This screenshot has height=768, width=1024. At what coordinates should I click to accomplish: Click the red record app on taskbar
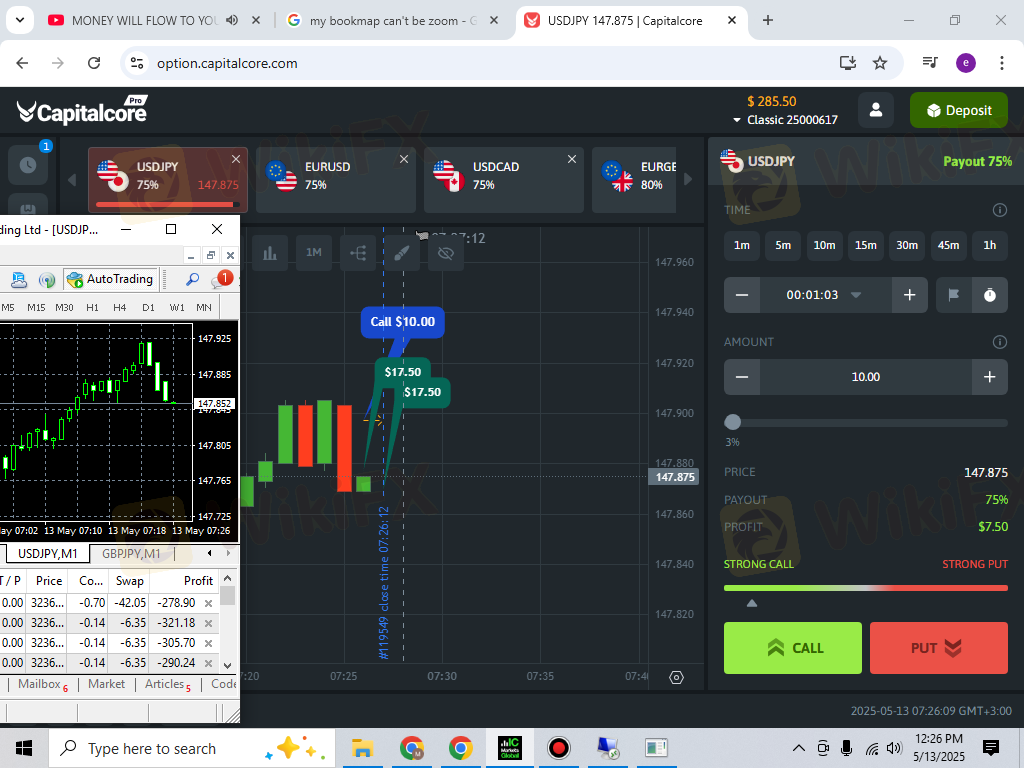[558, 748]
